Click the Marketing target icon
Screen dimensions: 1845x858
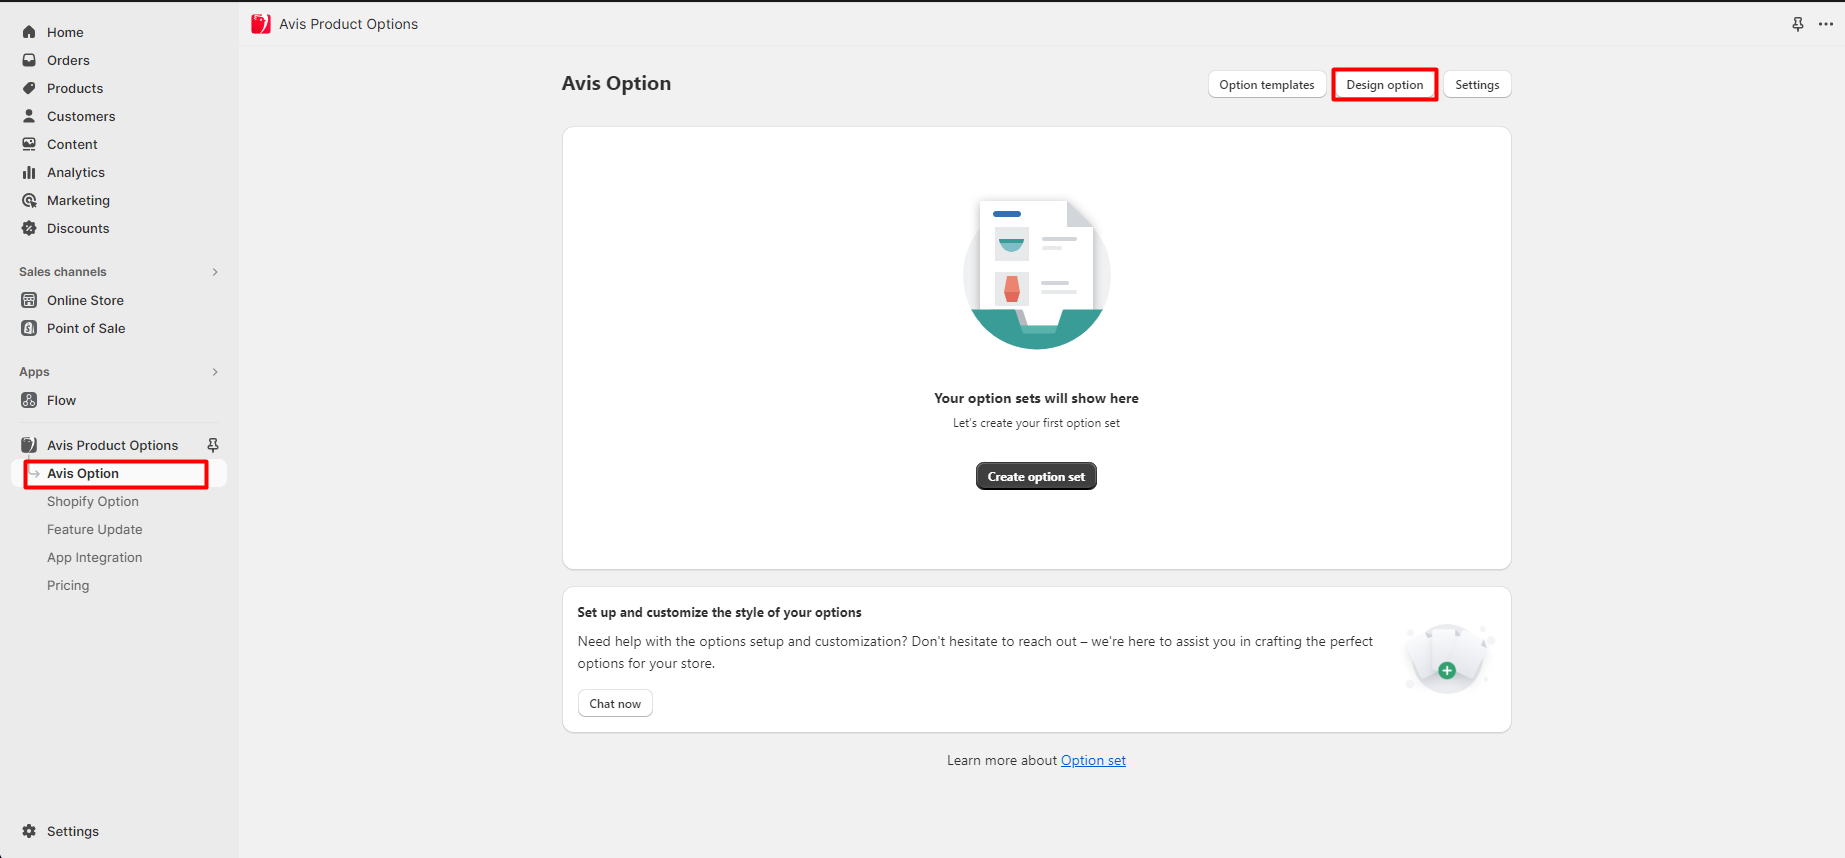[x=29, y=200]
